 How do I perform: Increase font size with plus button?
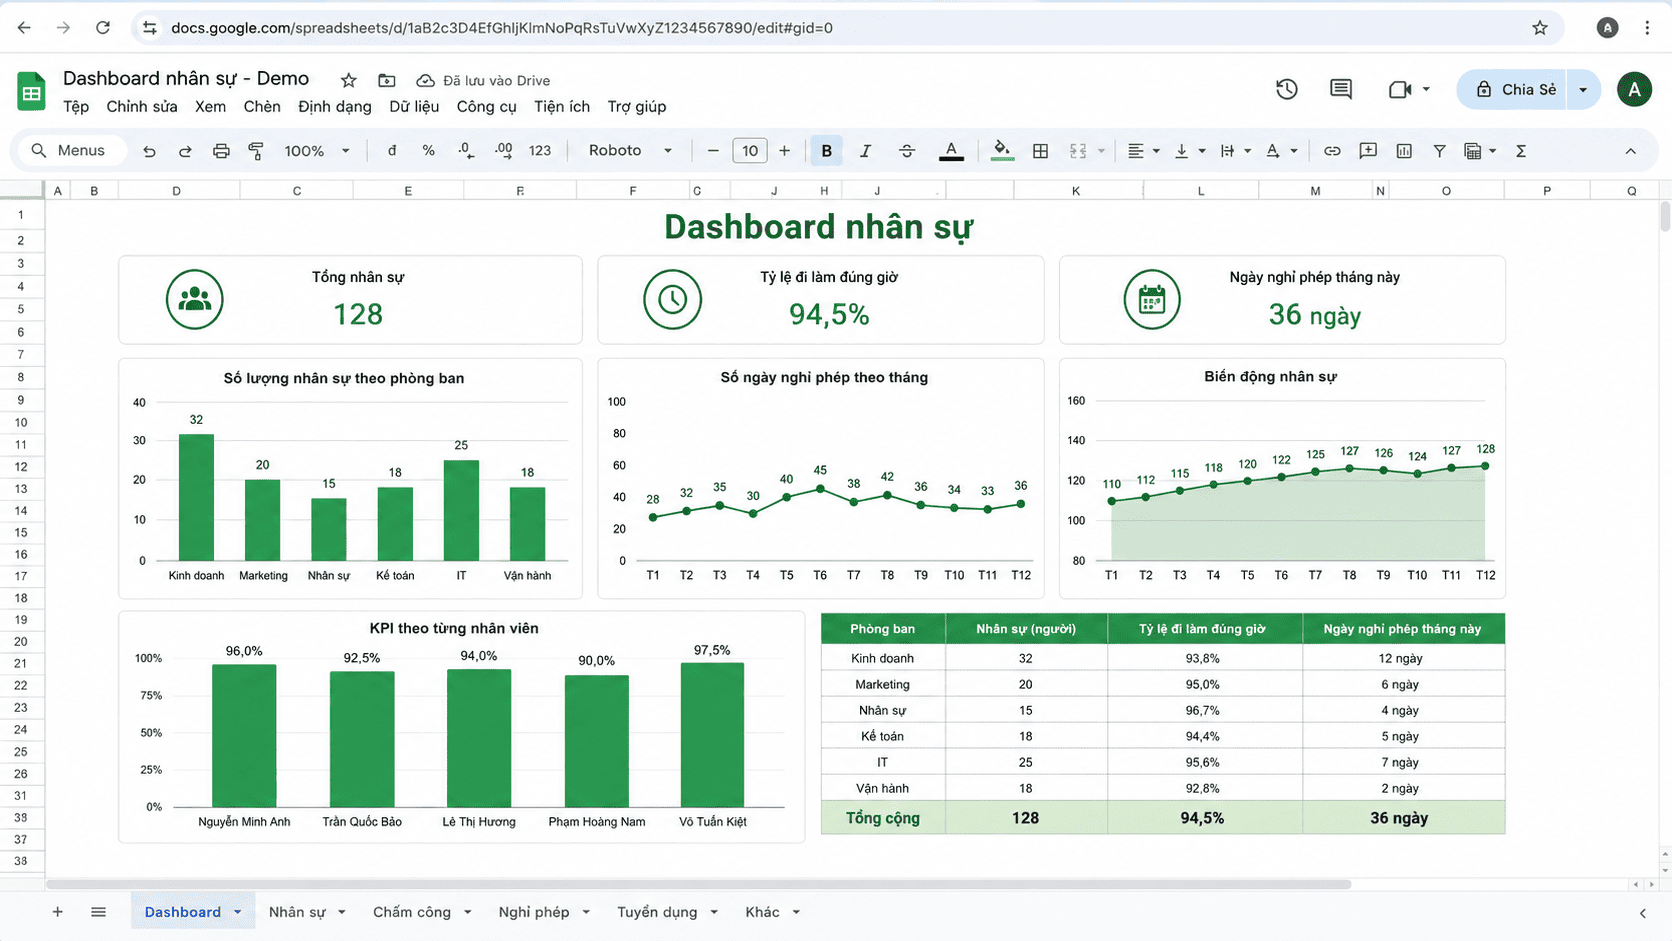coord(785,151)
